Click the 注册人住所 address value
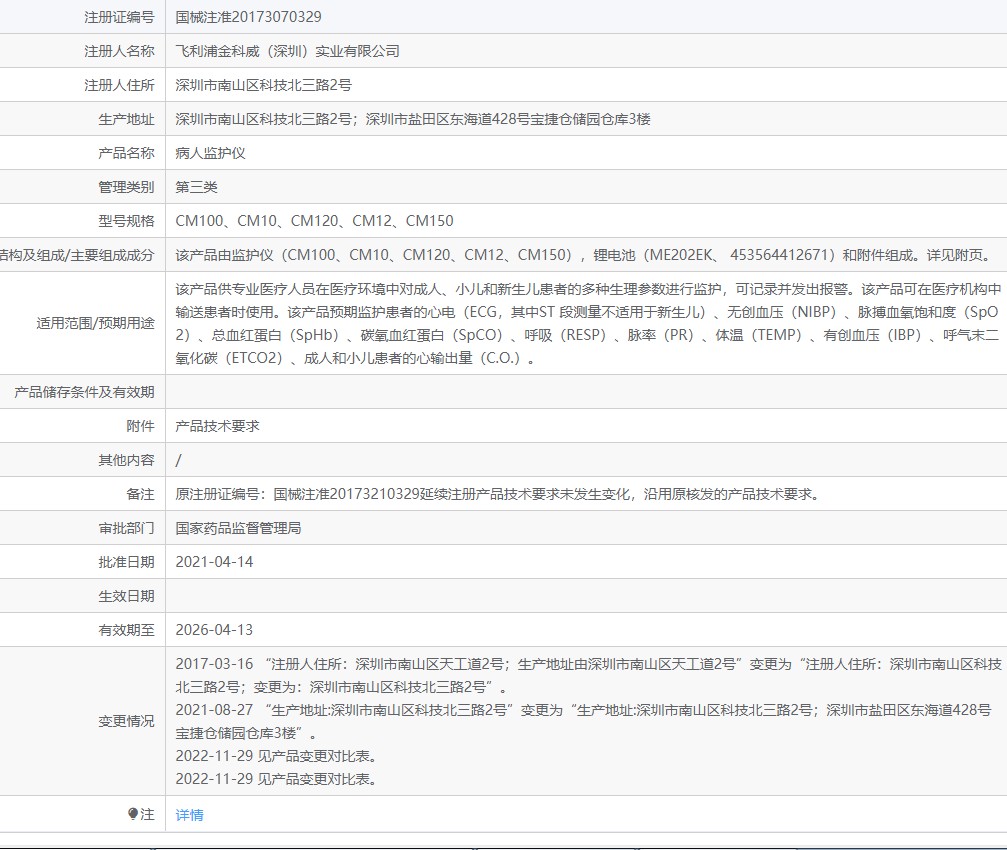The image size is (1007, 850). 263,85
